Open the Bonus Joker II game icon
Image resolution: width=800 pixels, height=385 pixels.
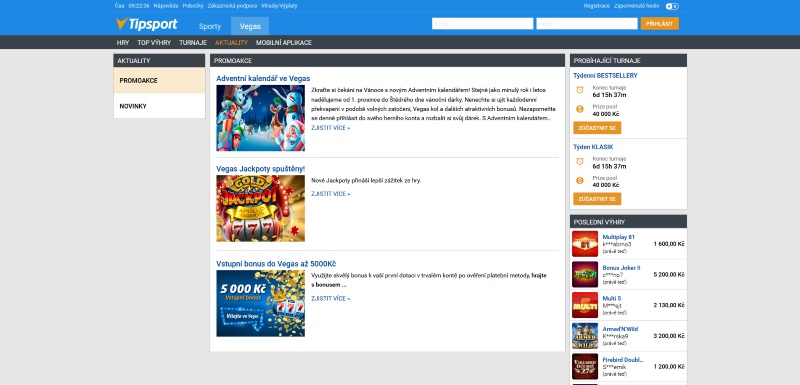[x=585, y=274]
